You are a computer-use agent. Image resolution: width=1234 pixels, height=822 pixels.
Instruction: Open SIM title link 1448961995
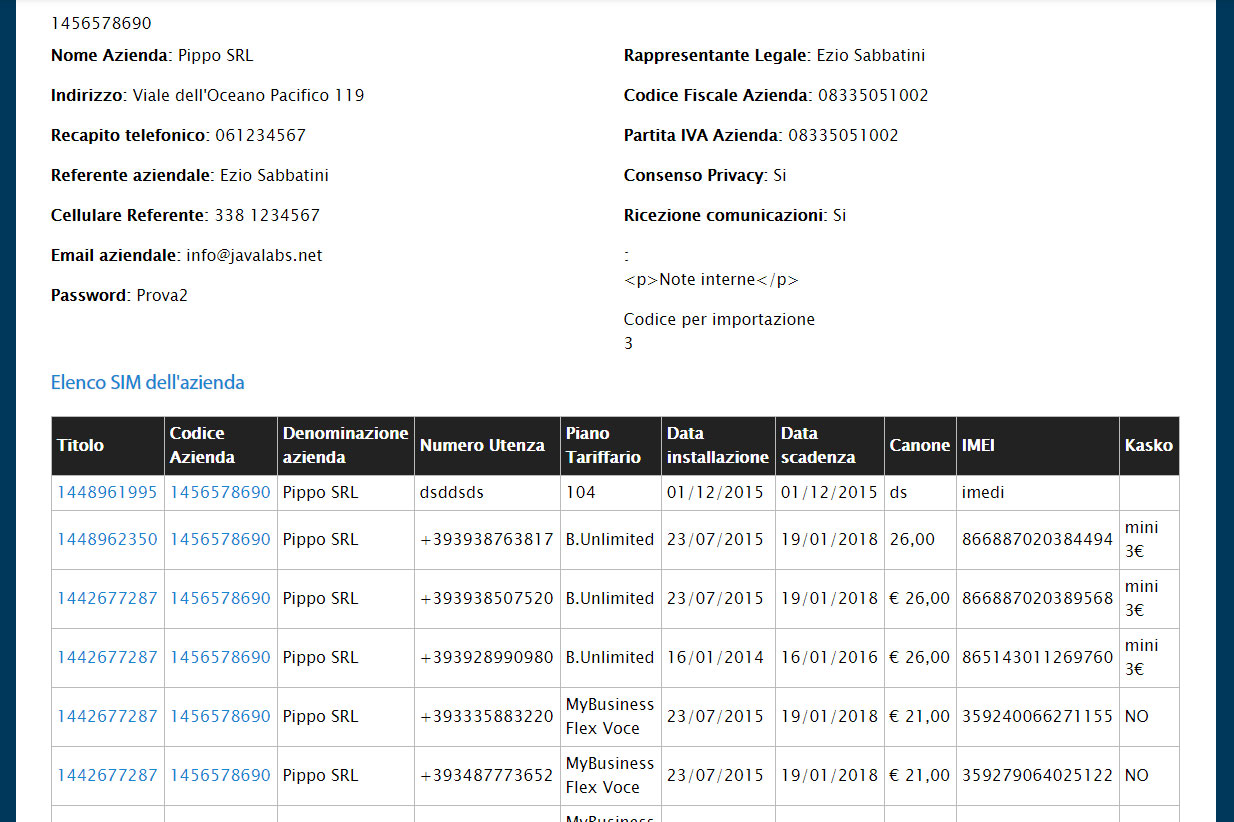(107, 493)
